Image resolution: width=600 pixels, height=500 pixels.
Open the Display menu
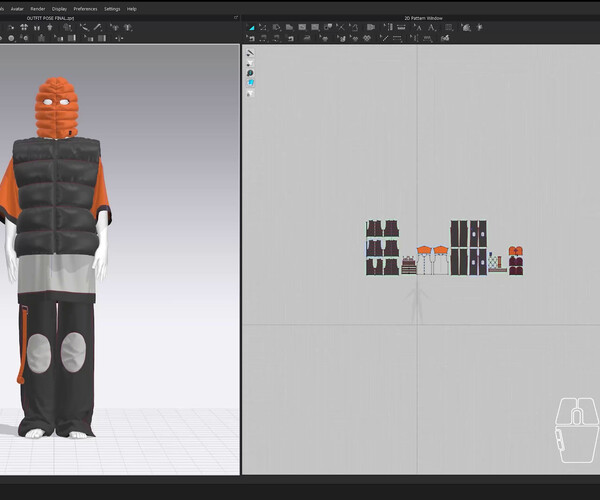[60, 8]
